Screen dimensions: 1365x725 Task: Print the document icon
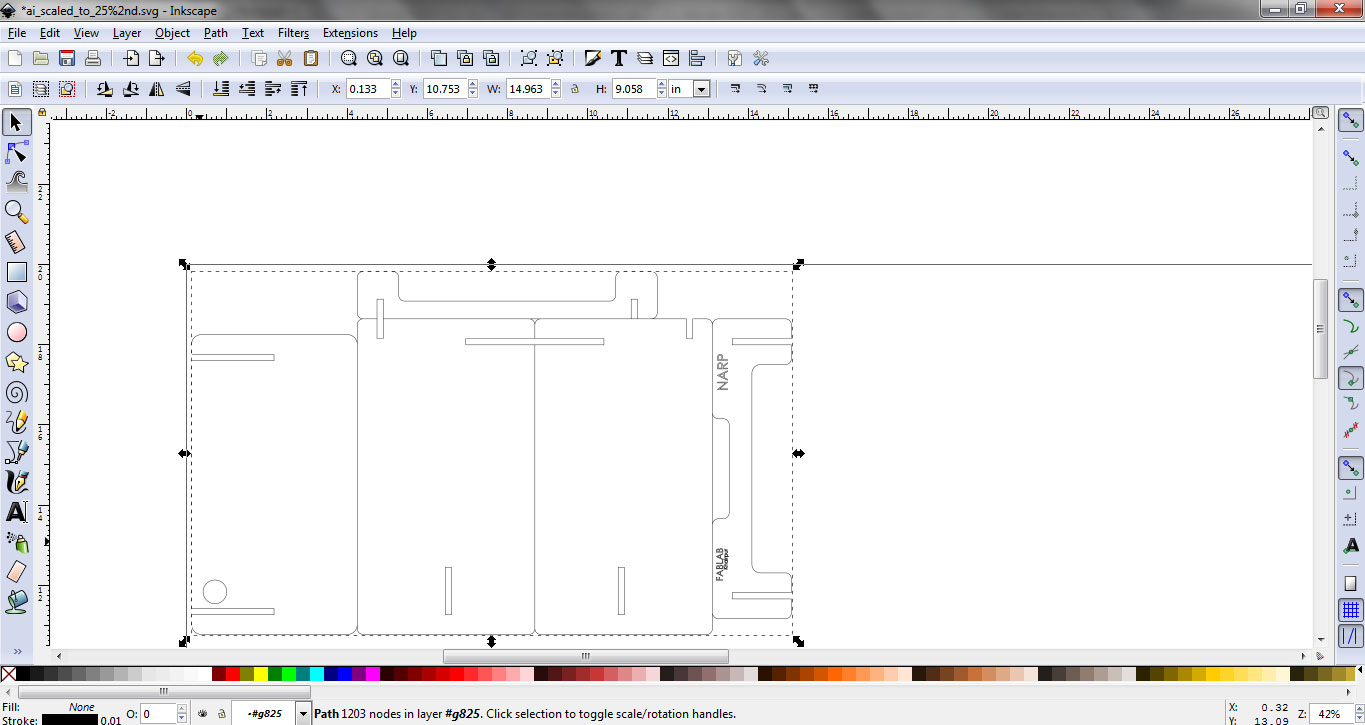[93, 58]
